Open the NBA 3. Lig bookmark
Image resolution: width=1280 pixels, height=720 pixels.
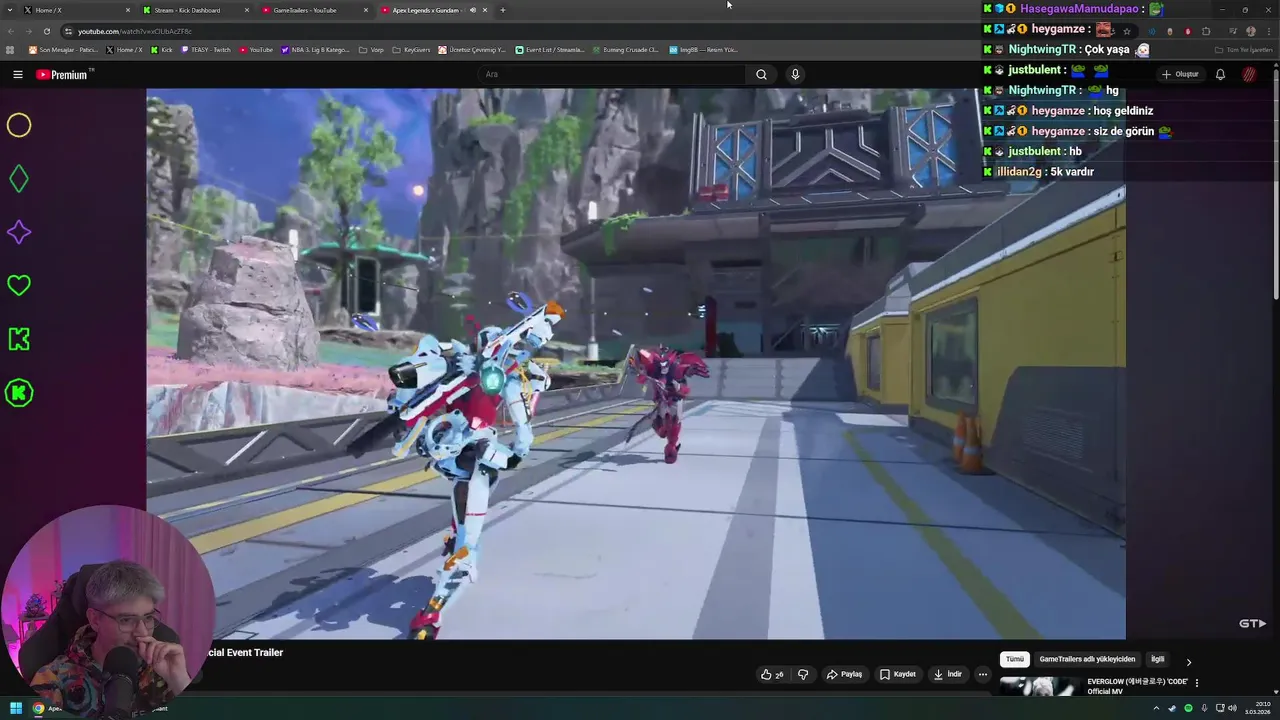click(316, 49)
